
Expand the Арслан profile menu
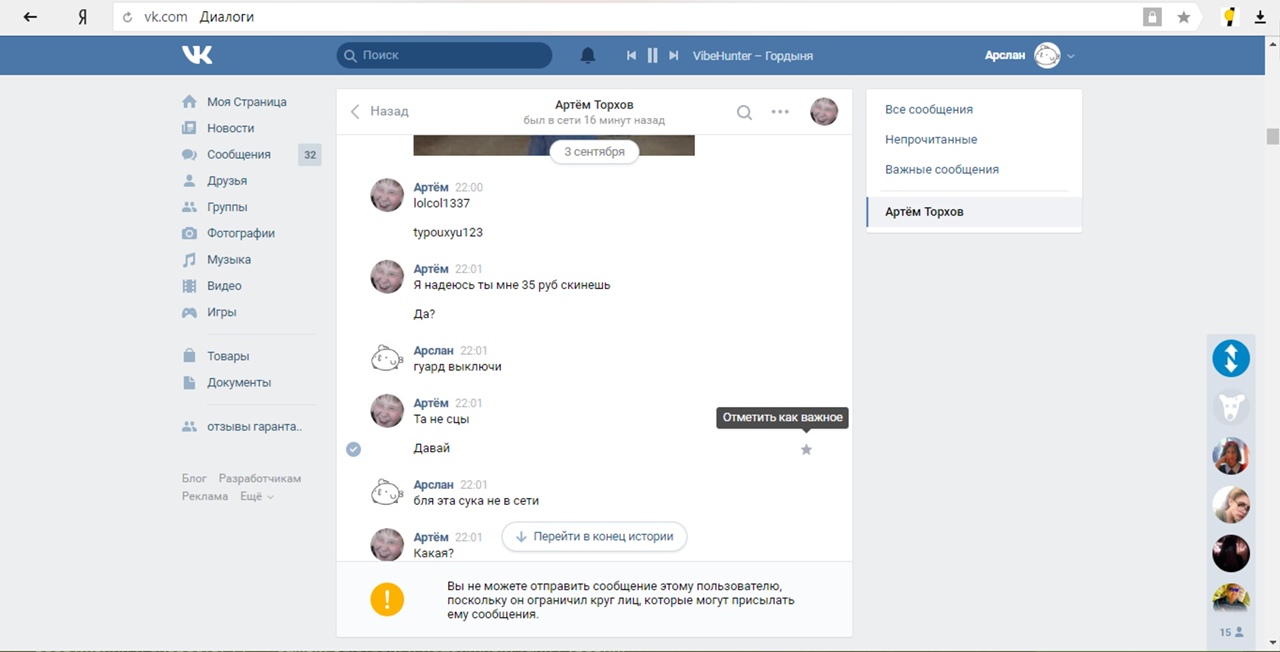1070,56
